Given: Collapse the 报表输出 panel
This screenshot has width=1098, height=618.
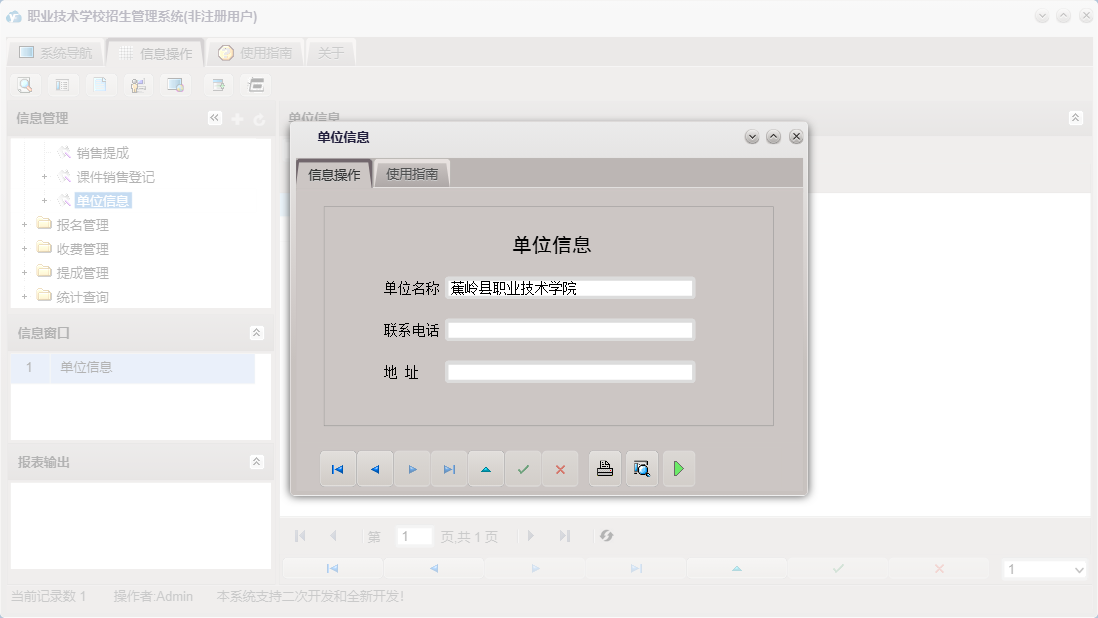Looking at the screenshot, I should point(256,463).
